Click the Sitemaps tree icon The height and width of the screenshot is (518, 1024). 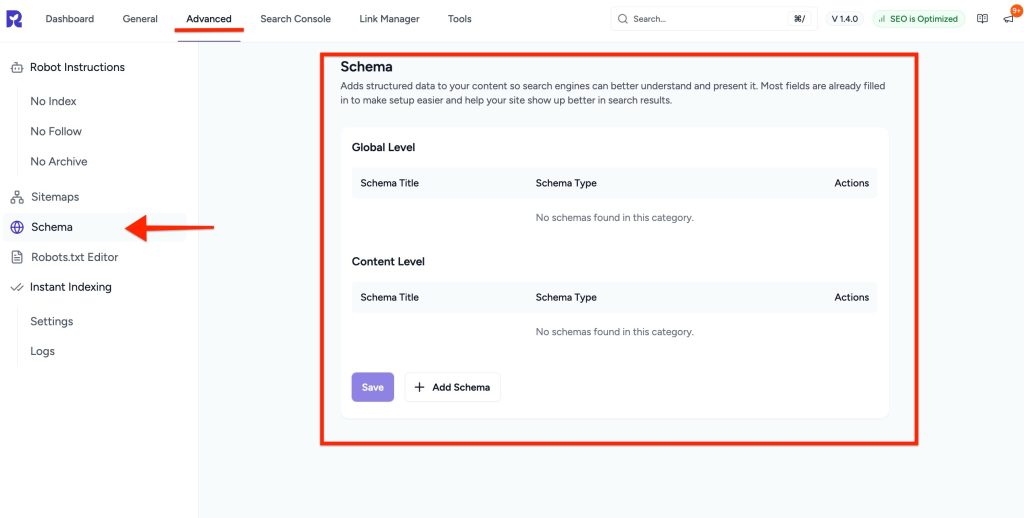[17, 198]
